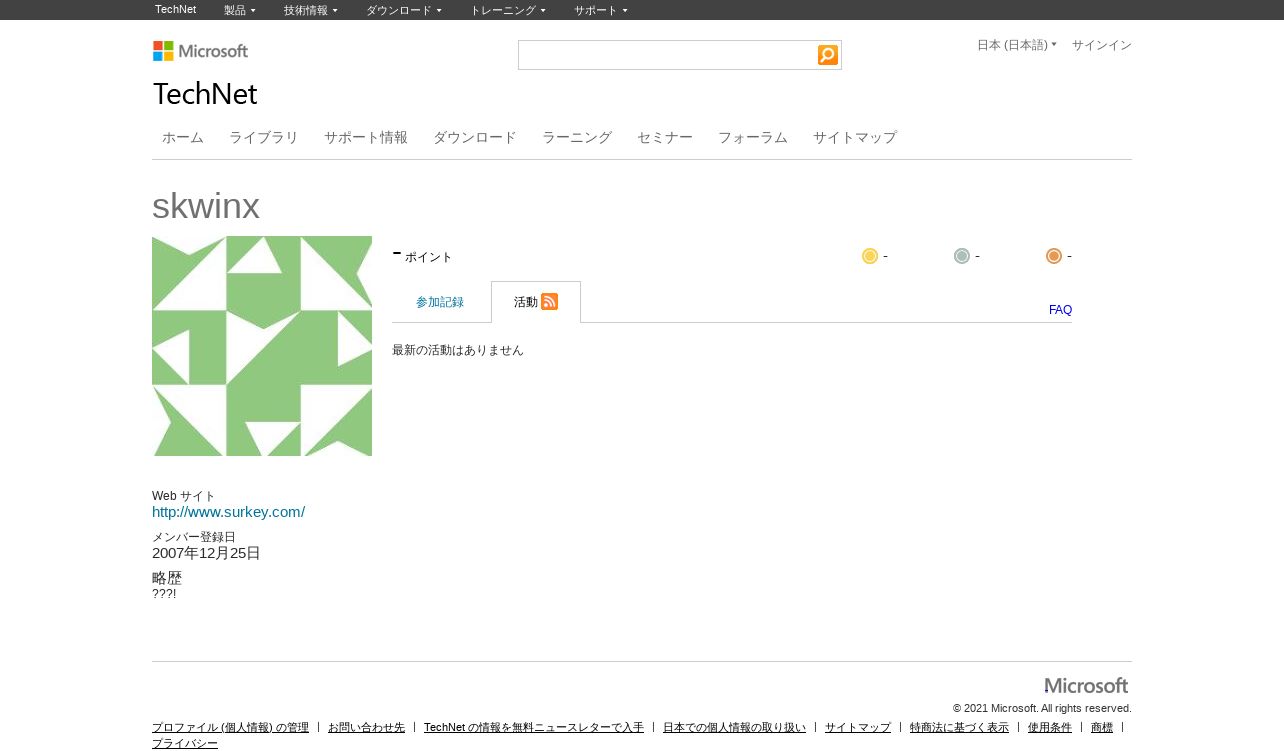The height and width of the screenshot is (751, 1284).
Task: Open the セミナー navigation item
Action: point(665,138)
